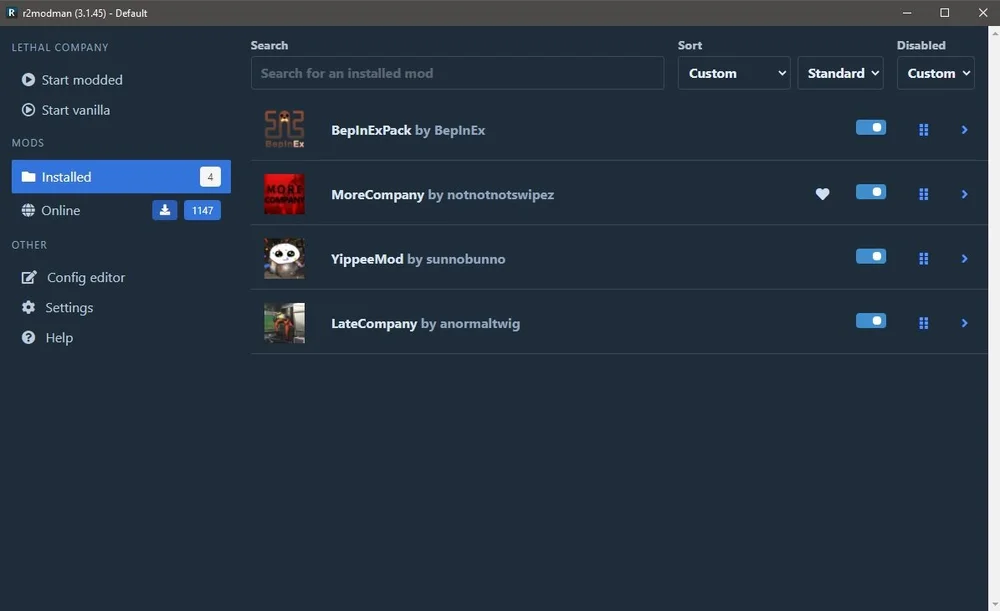Viewport: 1000px width, 611px height.
Task: Click the vertical scrollbar up arrow
Action: tap(994, 31)
